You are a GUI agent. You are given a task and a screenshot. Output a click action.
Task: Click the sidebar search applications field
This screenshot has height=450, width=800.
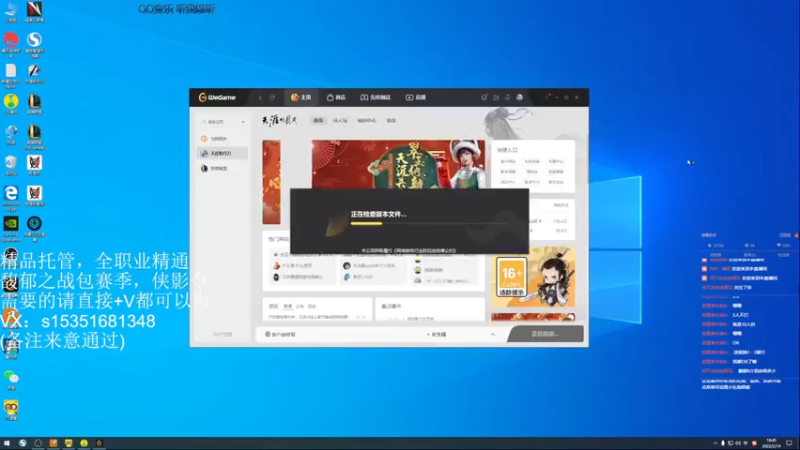point(219,122)
